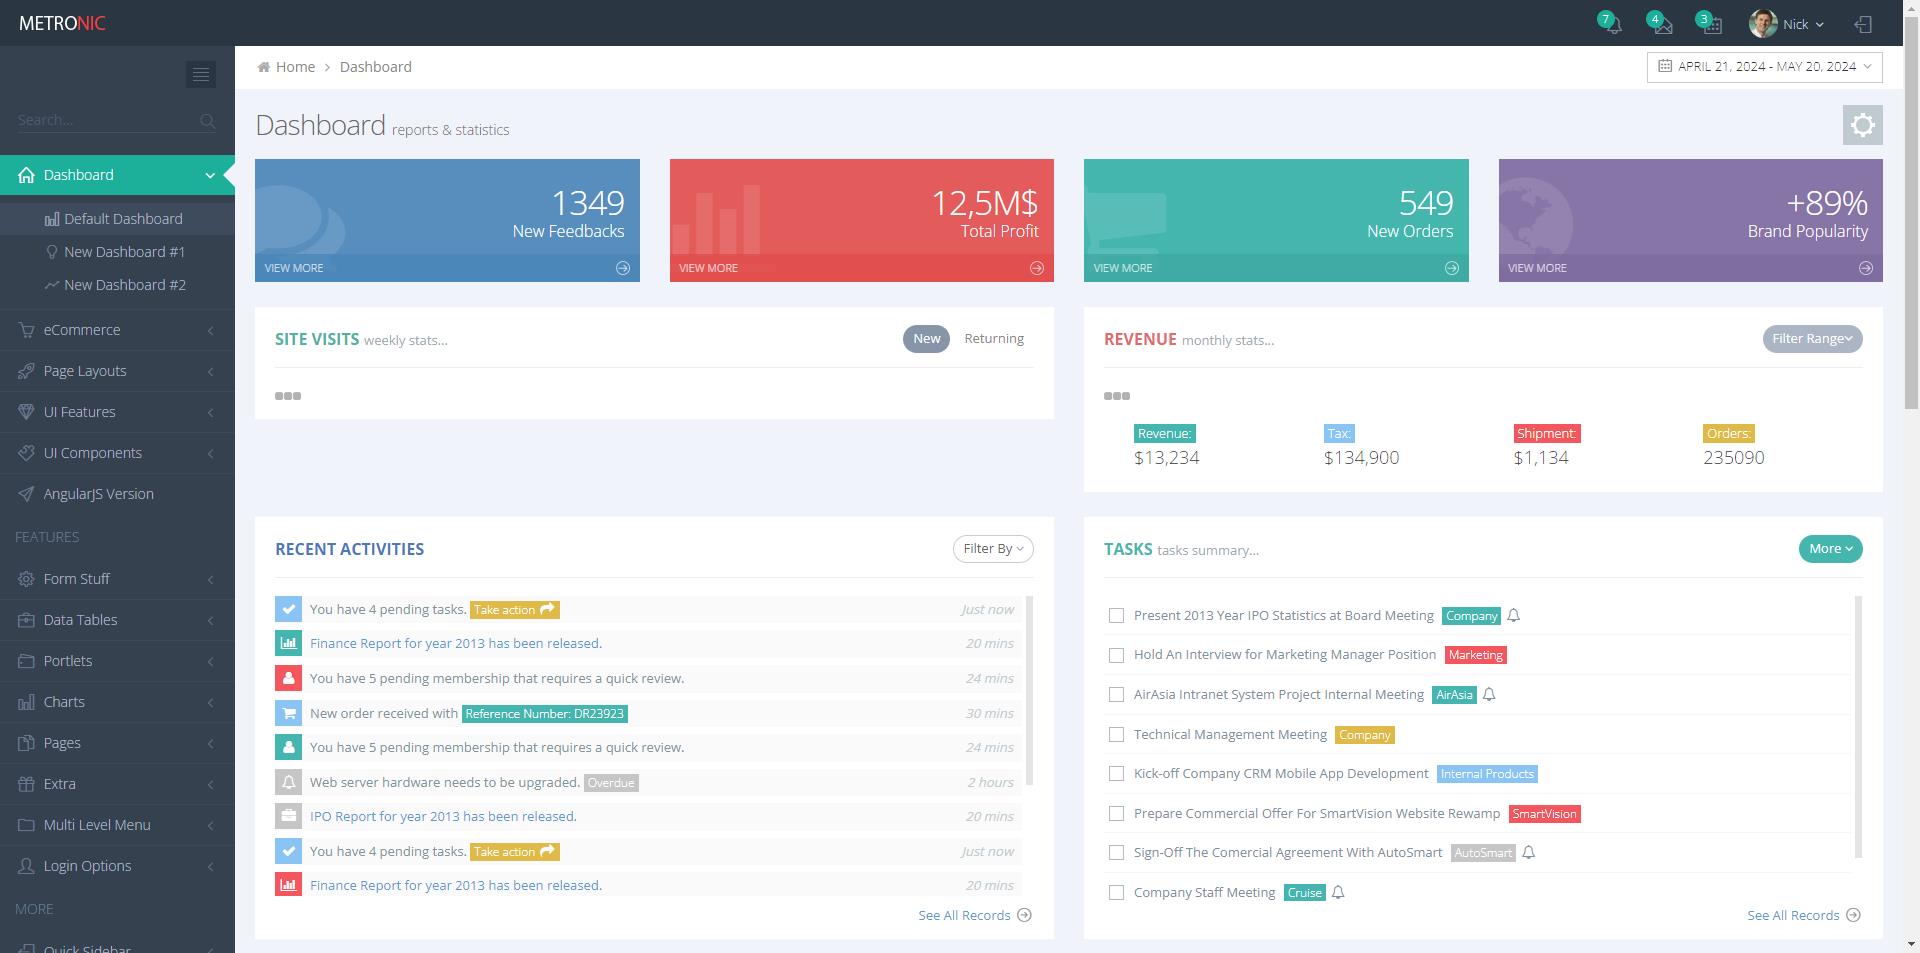Open New Dashboard #1 in sidebar
The height and width of the screenshot is (953, 1920).
(117, 252)
